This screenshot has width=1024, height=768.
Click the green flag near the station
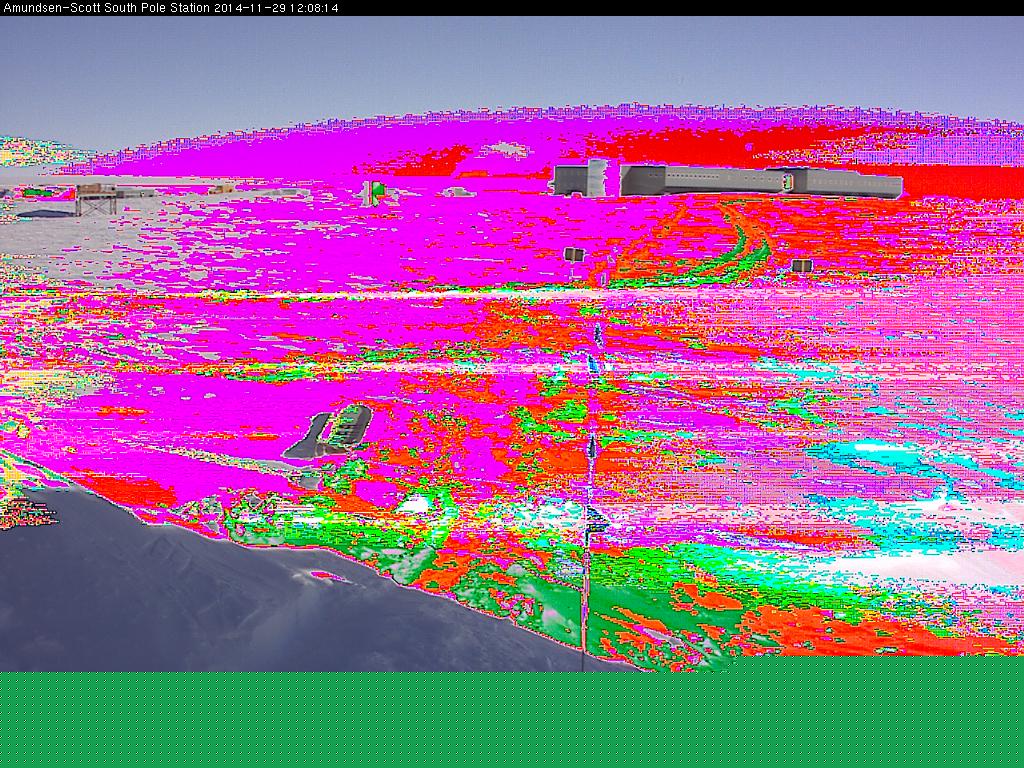pos(376,191)
